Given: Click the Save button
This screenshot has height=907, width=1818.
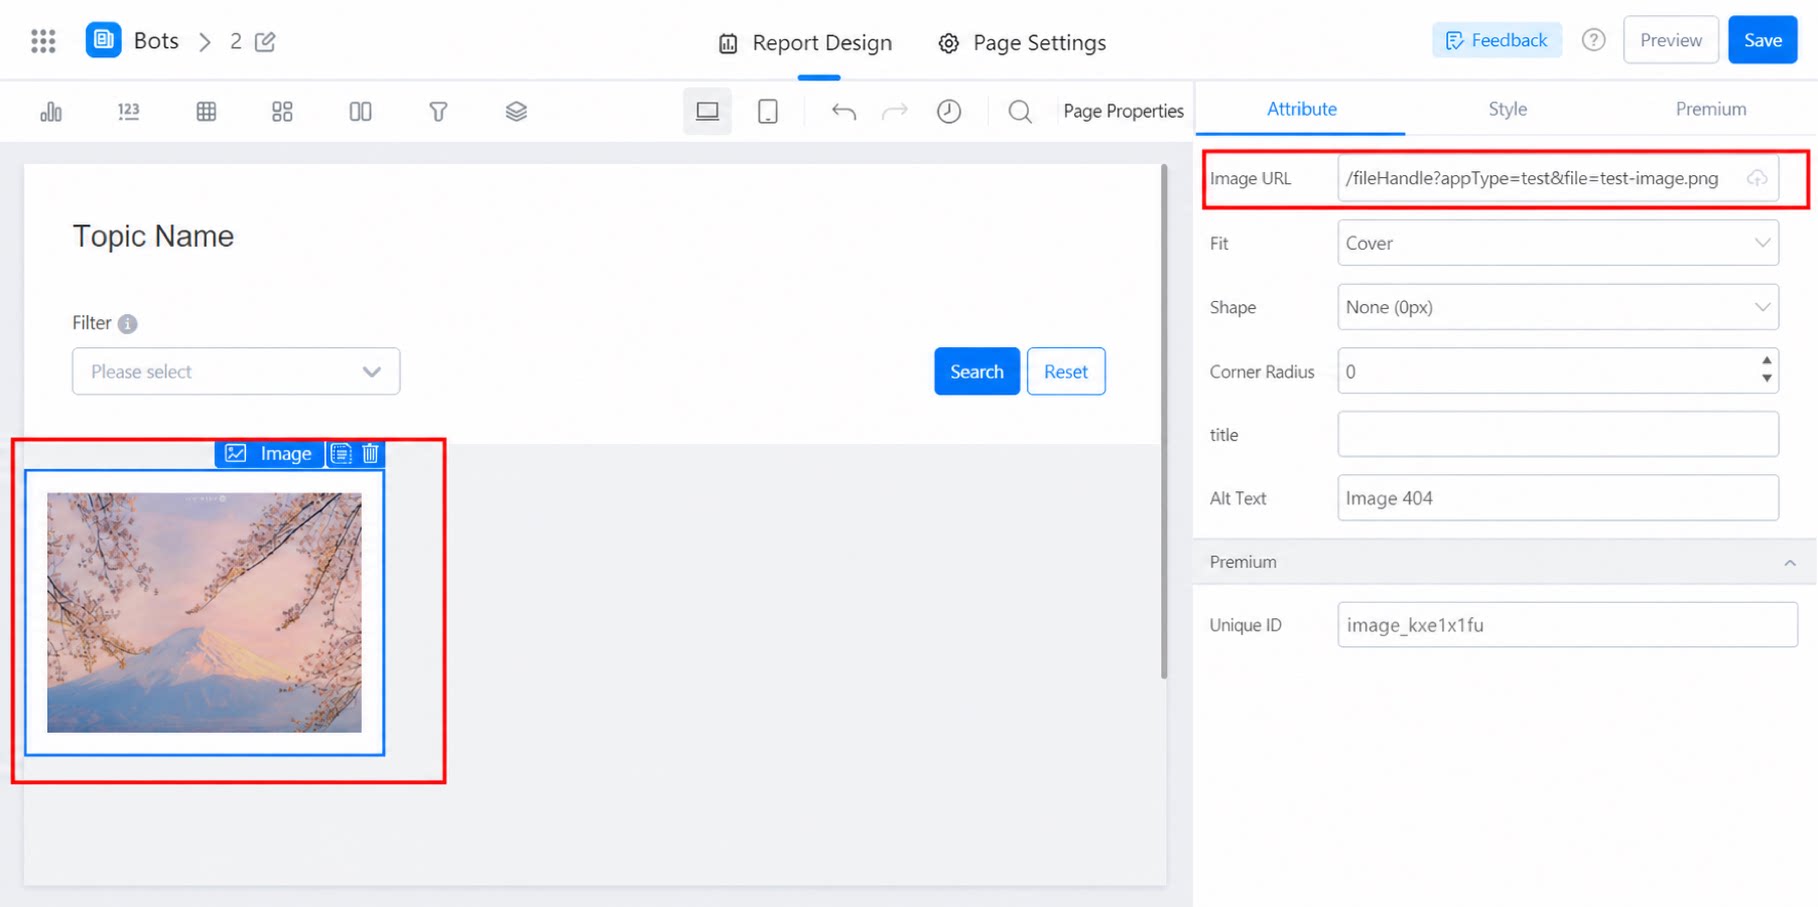Looking at the screenshot, I should 1763,40.
